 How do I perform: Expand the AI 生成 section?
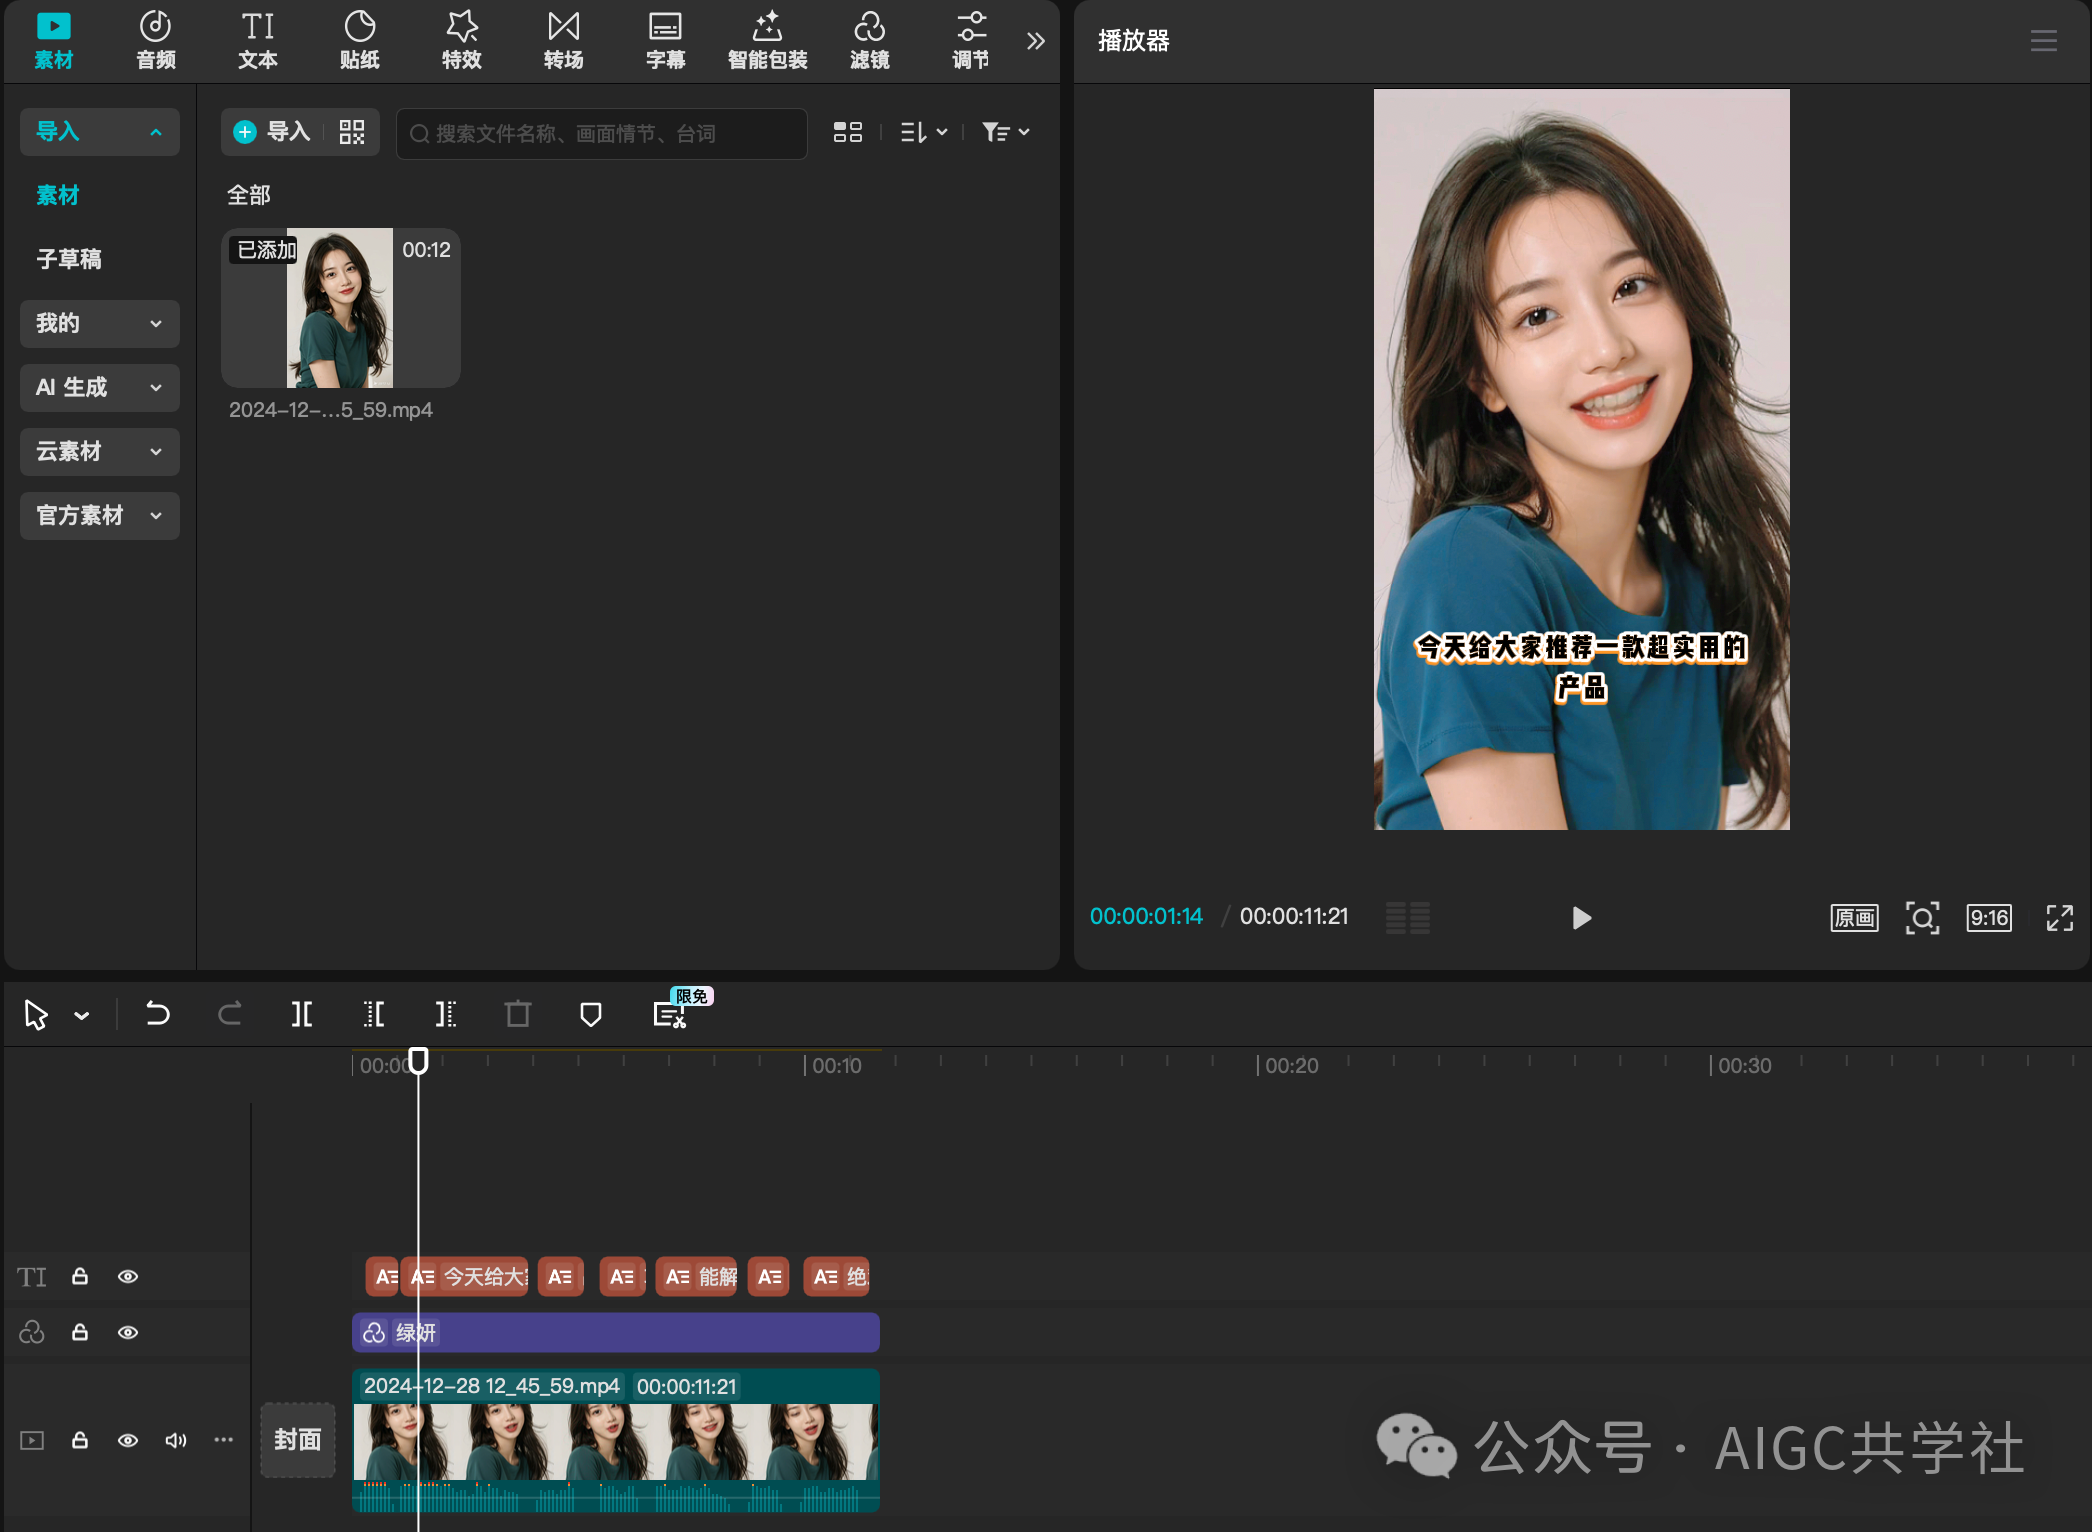click(99, 387)
